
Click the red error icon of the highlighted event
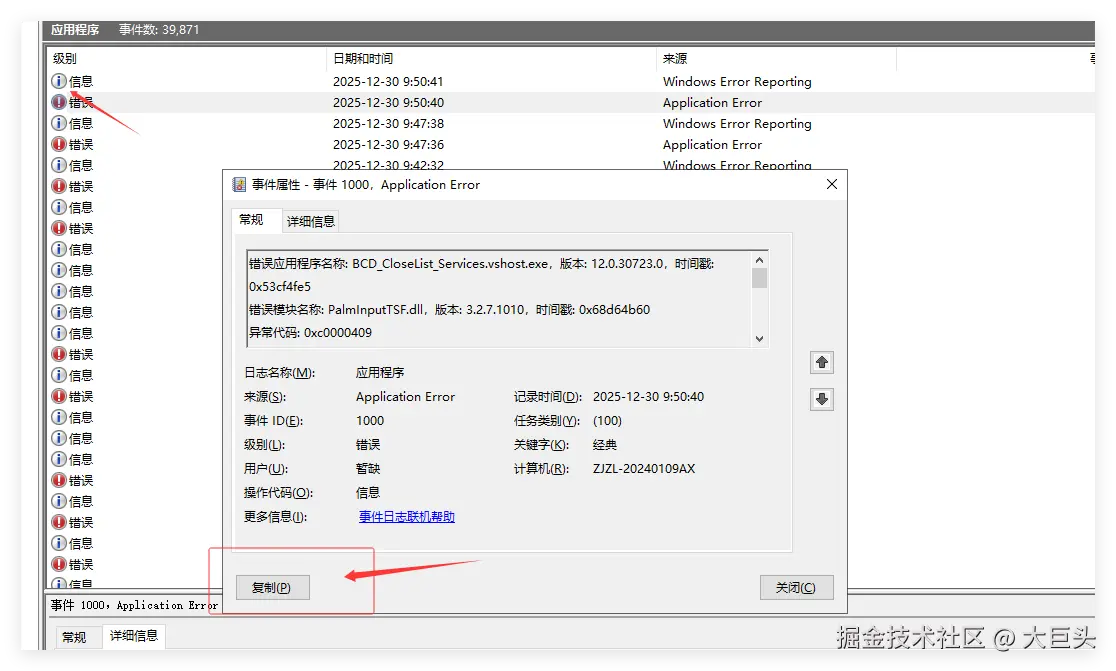click(58, 102)
